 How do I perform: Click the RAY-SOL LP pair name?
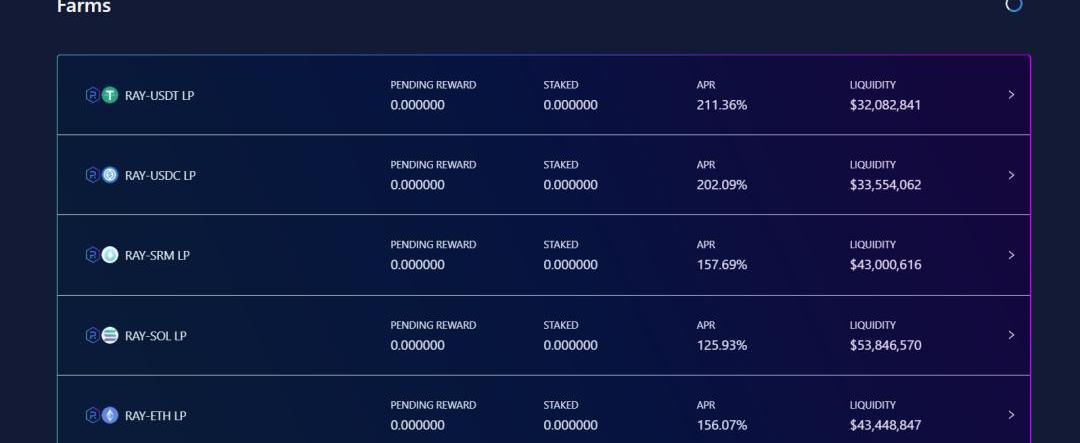coord(156,336)
